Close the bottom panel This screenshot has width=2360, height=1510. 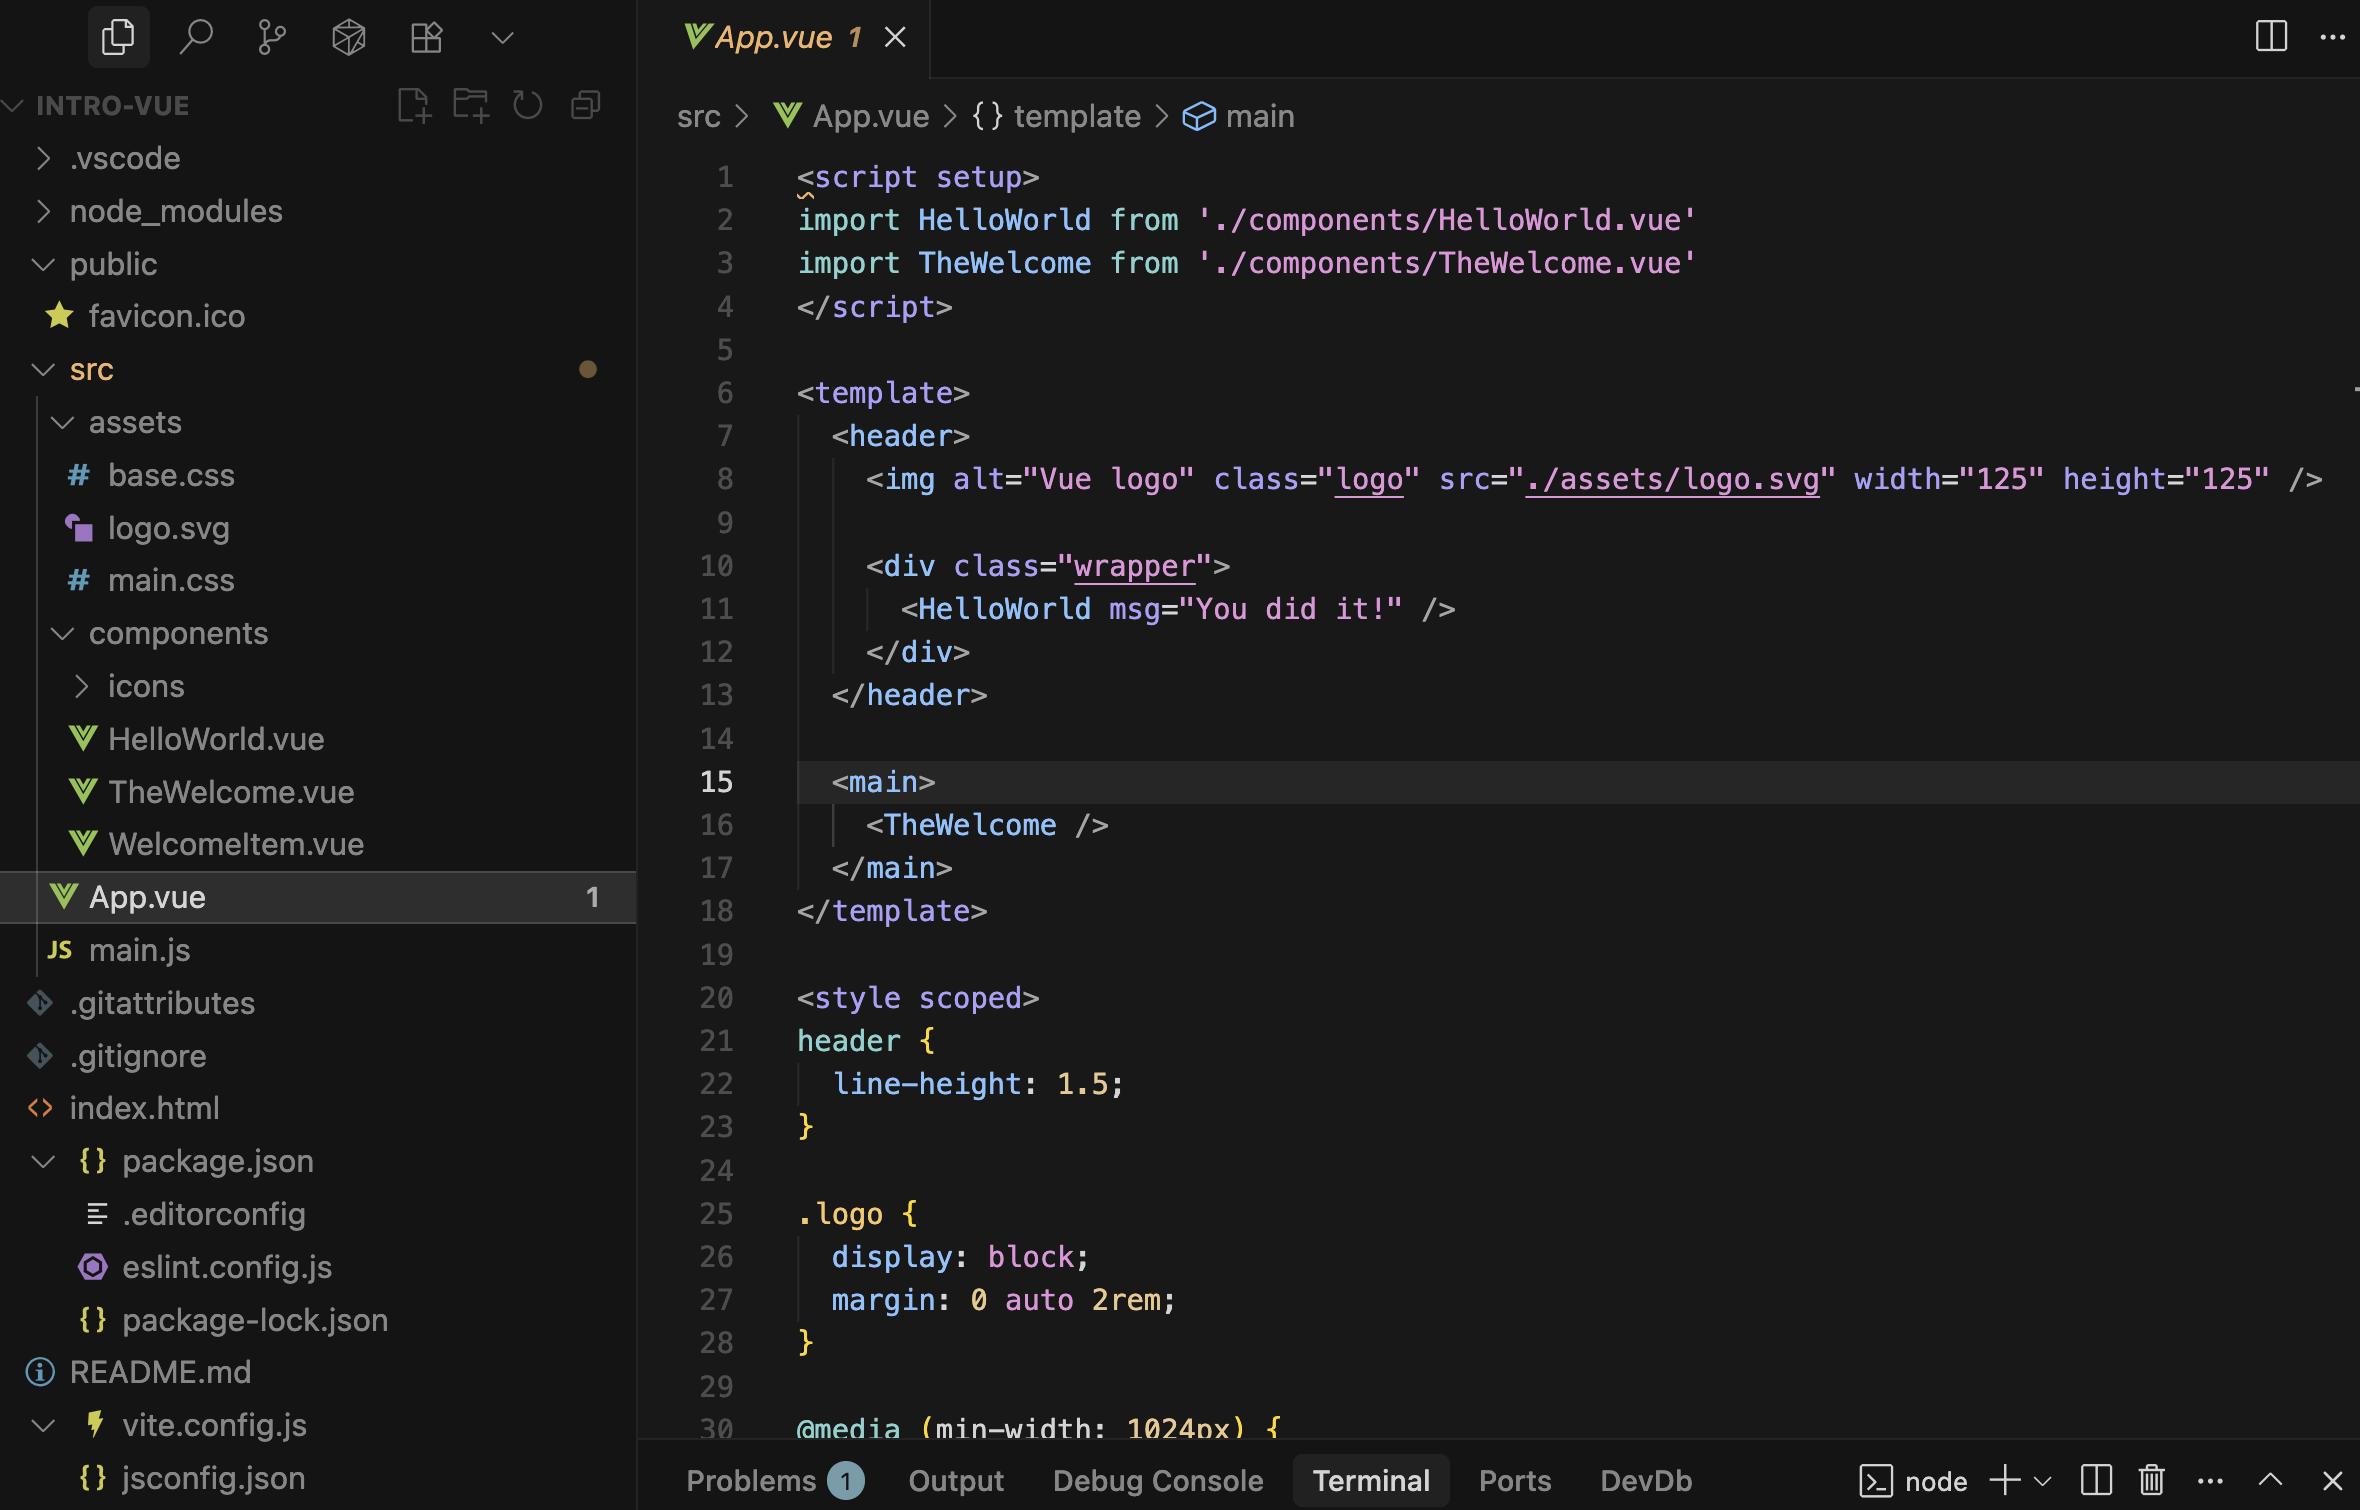tap(2332, 1481)
